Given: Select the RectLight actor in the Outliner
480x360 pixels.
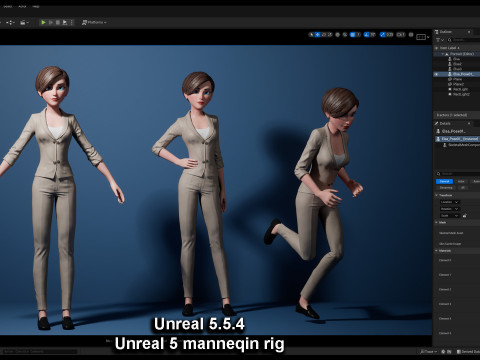Looking at the screenshot, I should (460, 89).
